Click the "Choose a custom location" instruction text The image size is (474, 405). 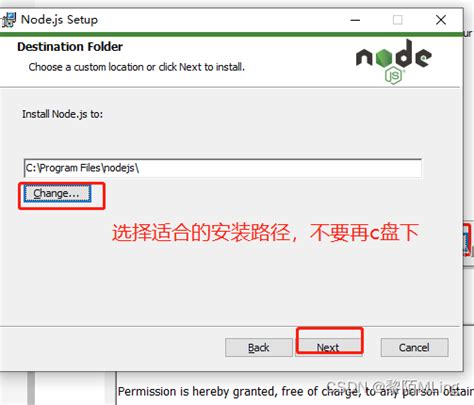click(137, 67)
